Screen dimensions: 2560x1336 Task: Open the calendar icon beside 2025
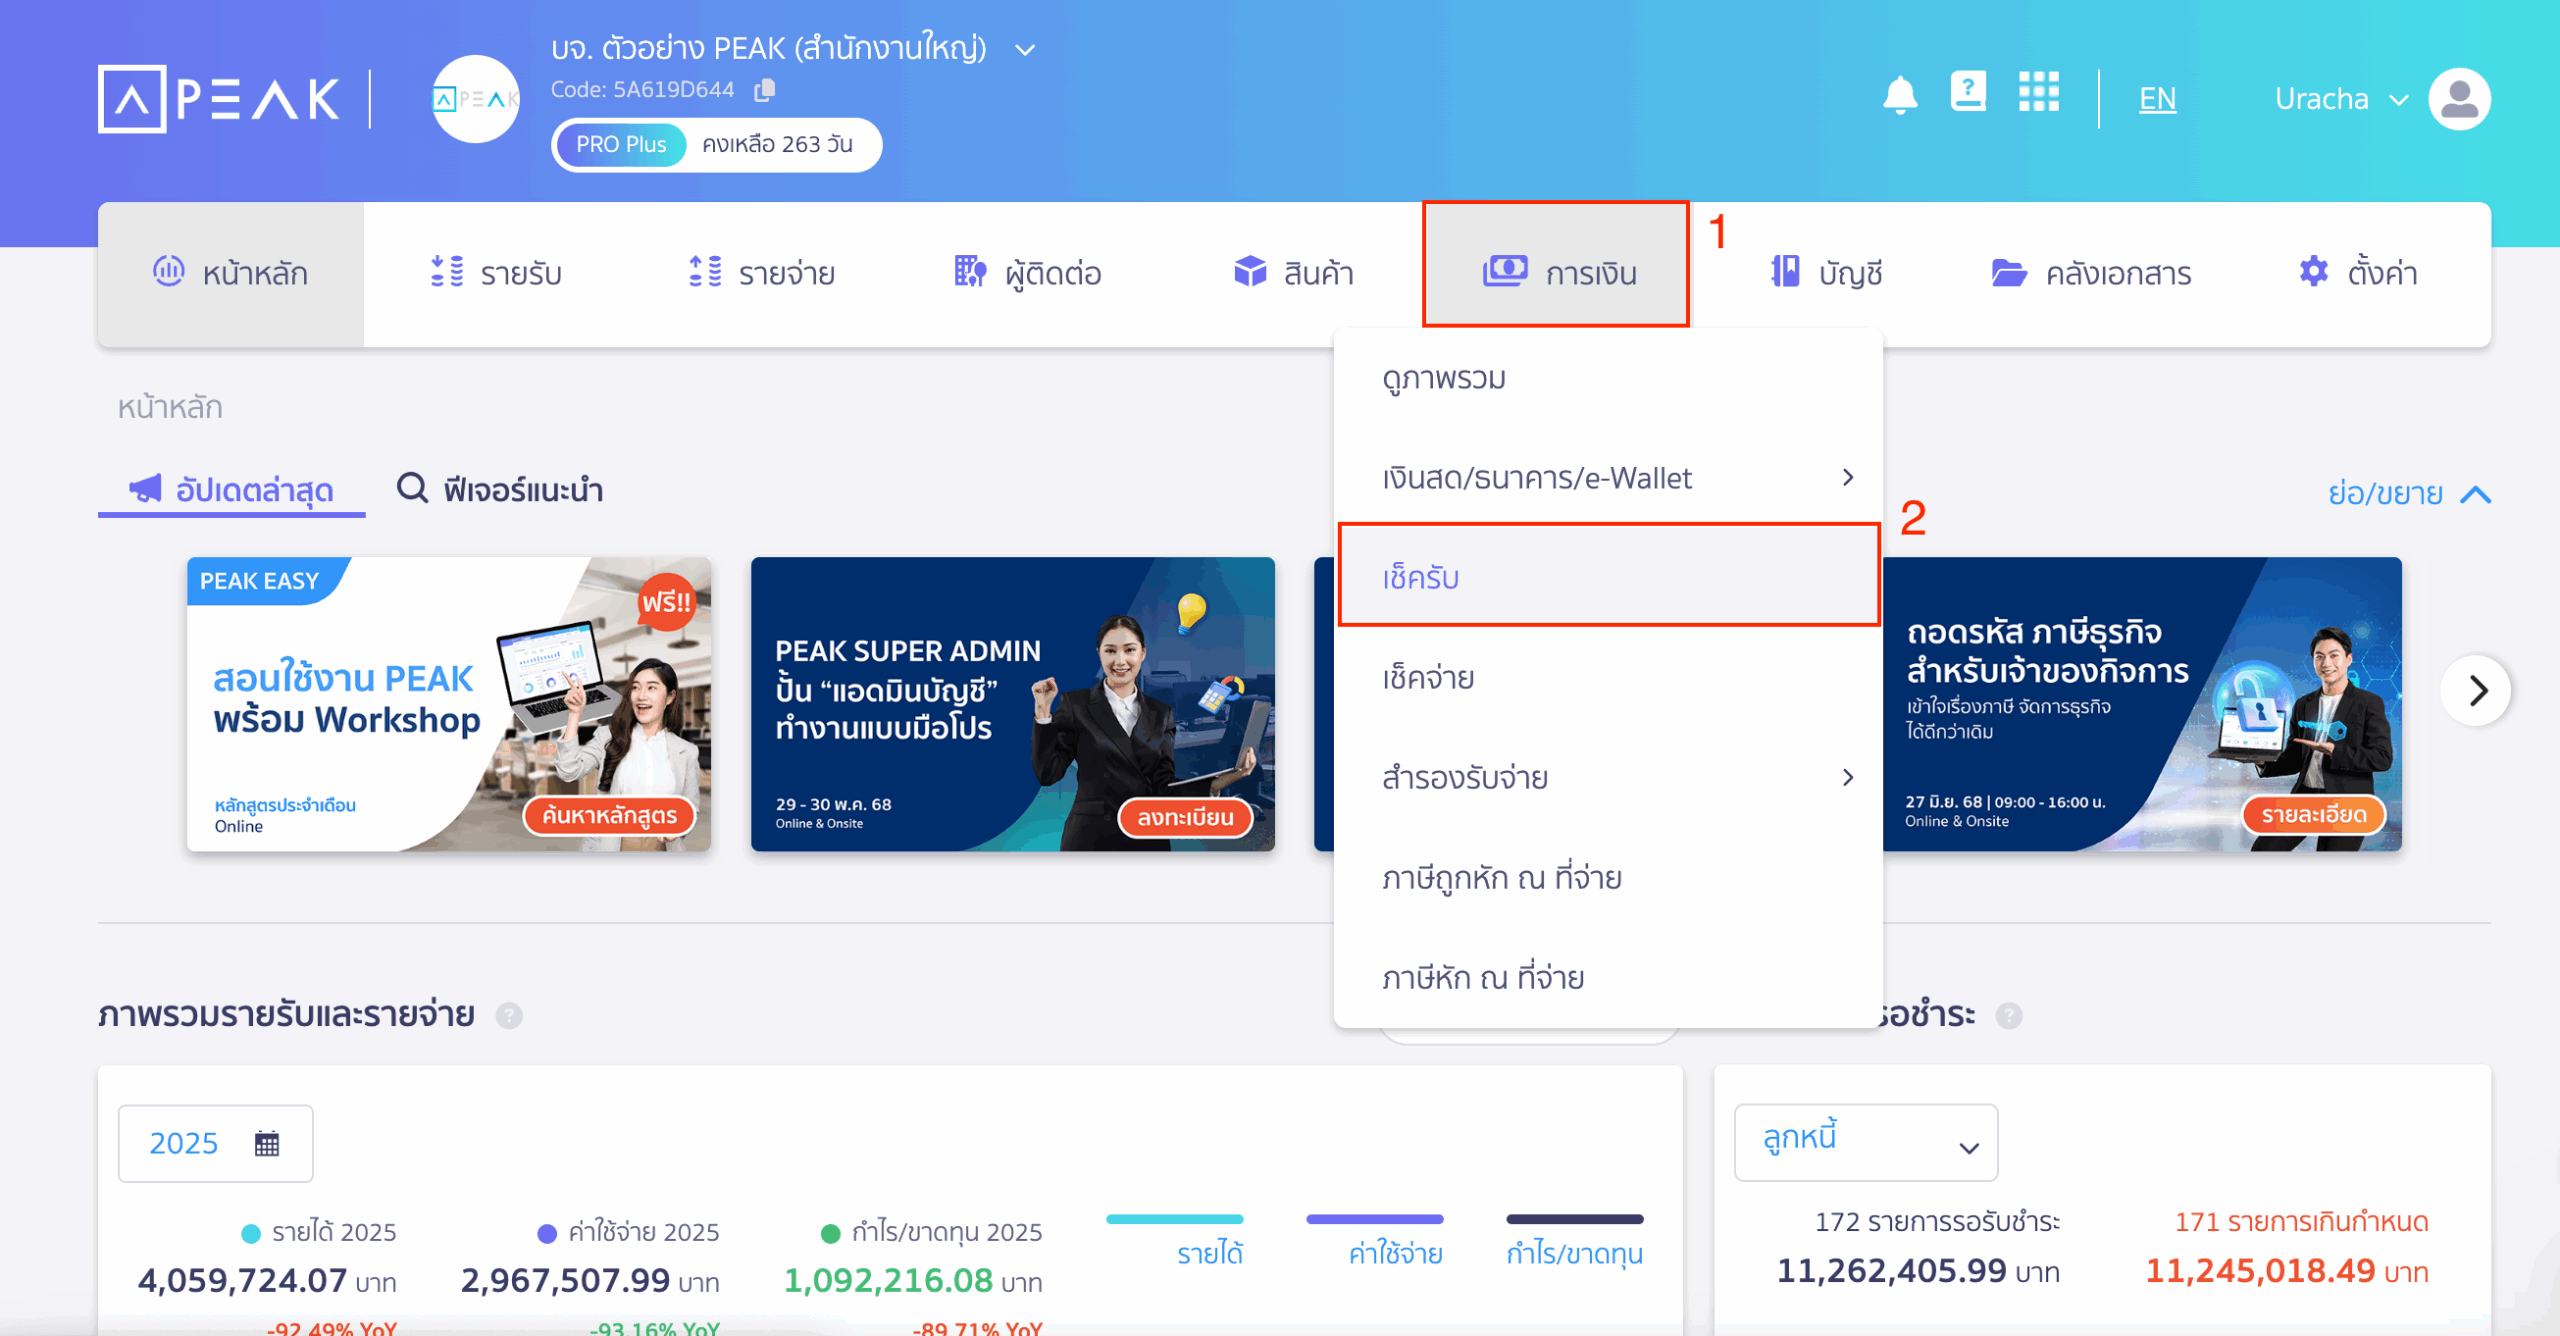click(266, 1143)
